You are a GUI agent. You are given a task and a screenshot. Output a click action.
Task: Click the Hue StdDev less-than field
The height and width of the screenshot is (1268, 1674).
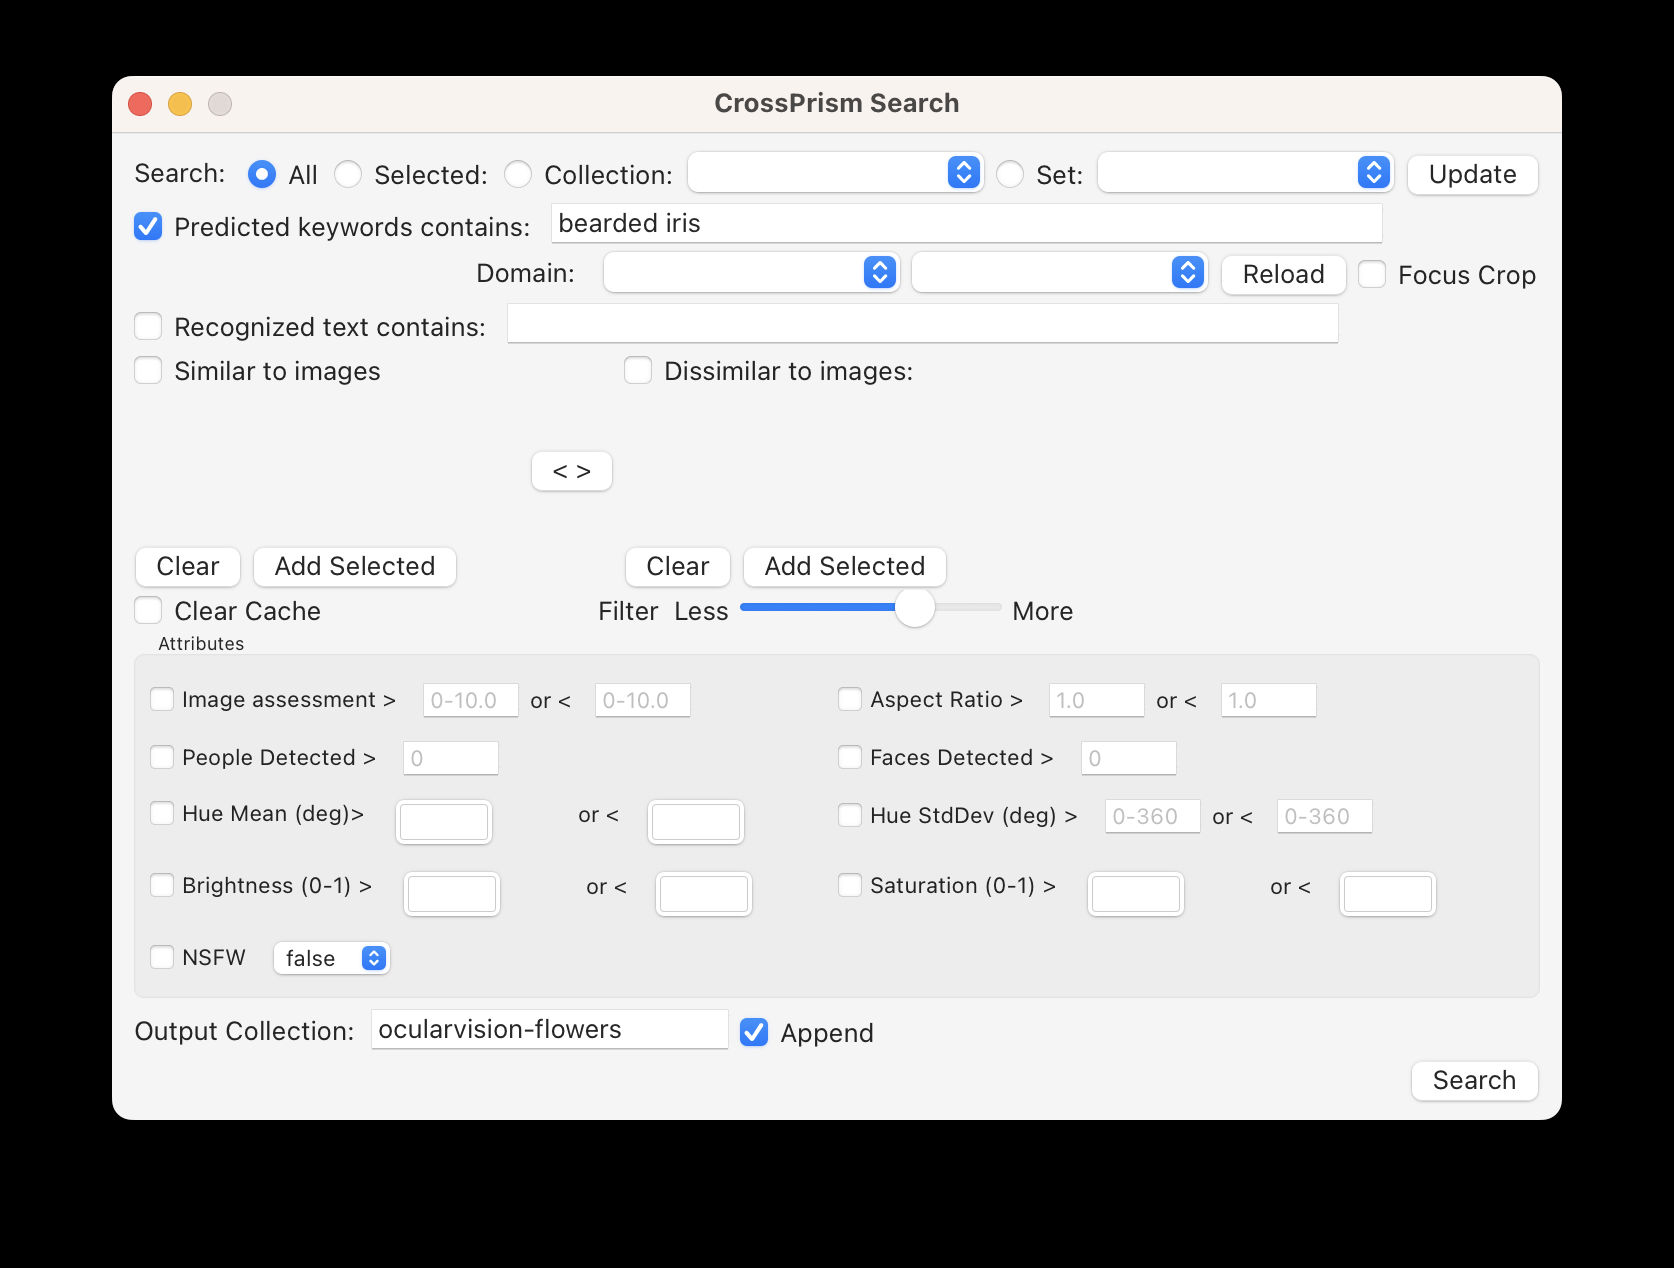pyautogui.click(x=1325, y=816)
